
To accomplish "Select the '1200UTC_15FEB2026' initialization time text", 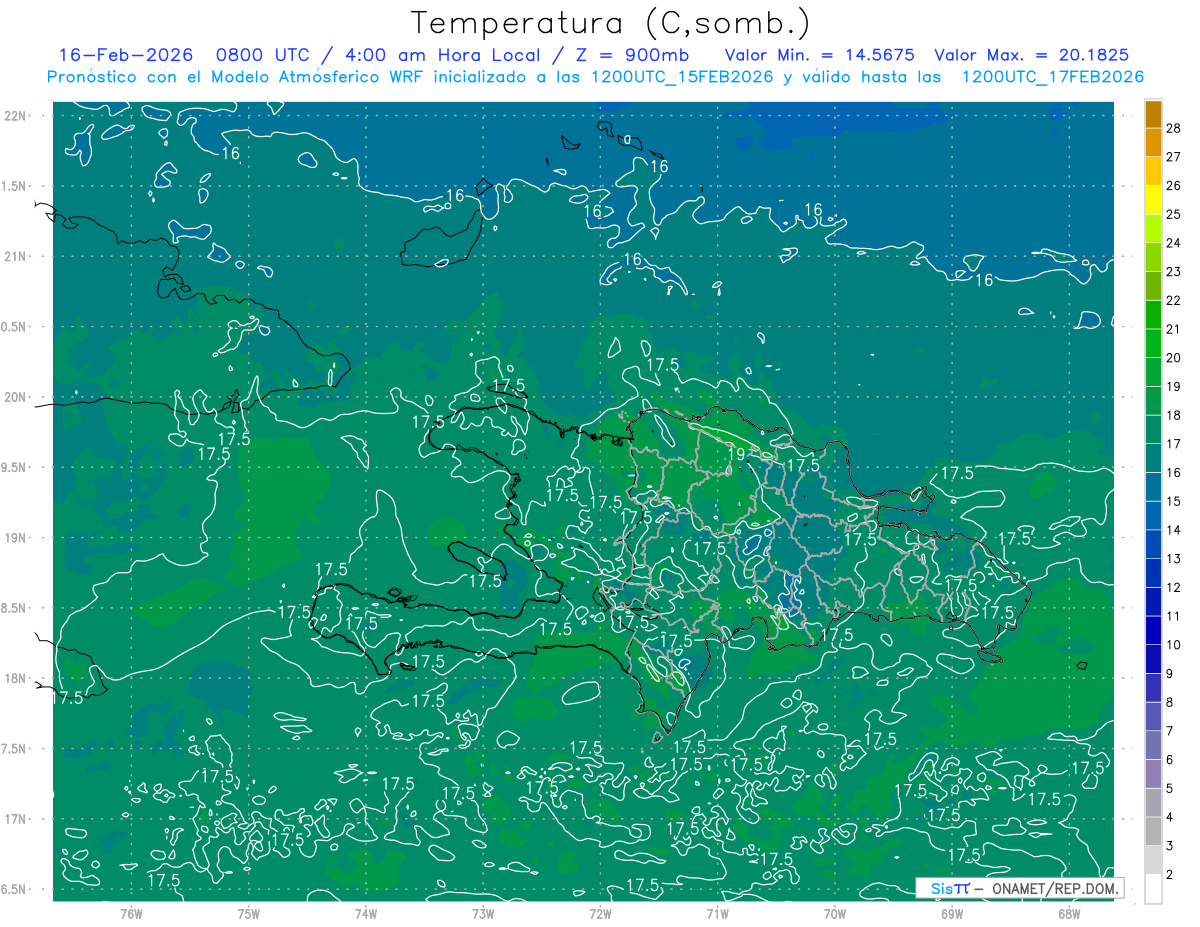I will 682,77.
